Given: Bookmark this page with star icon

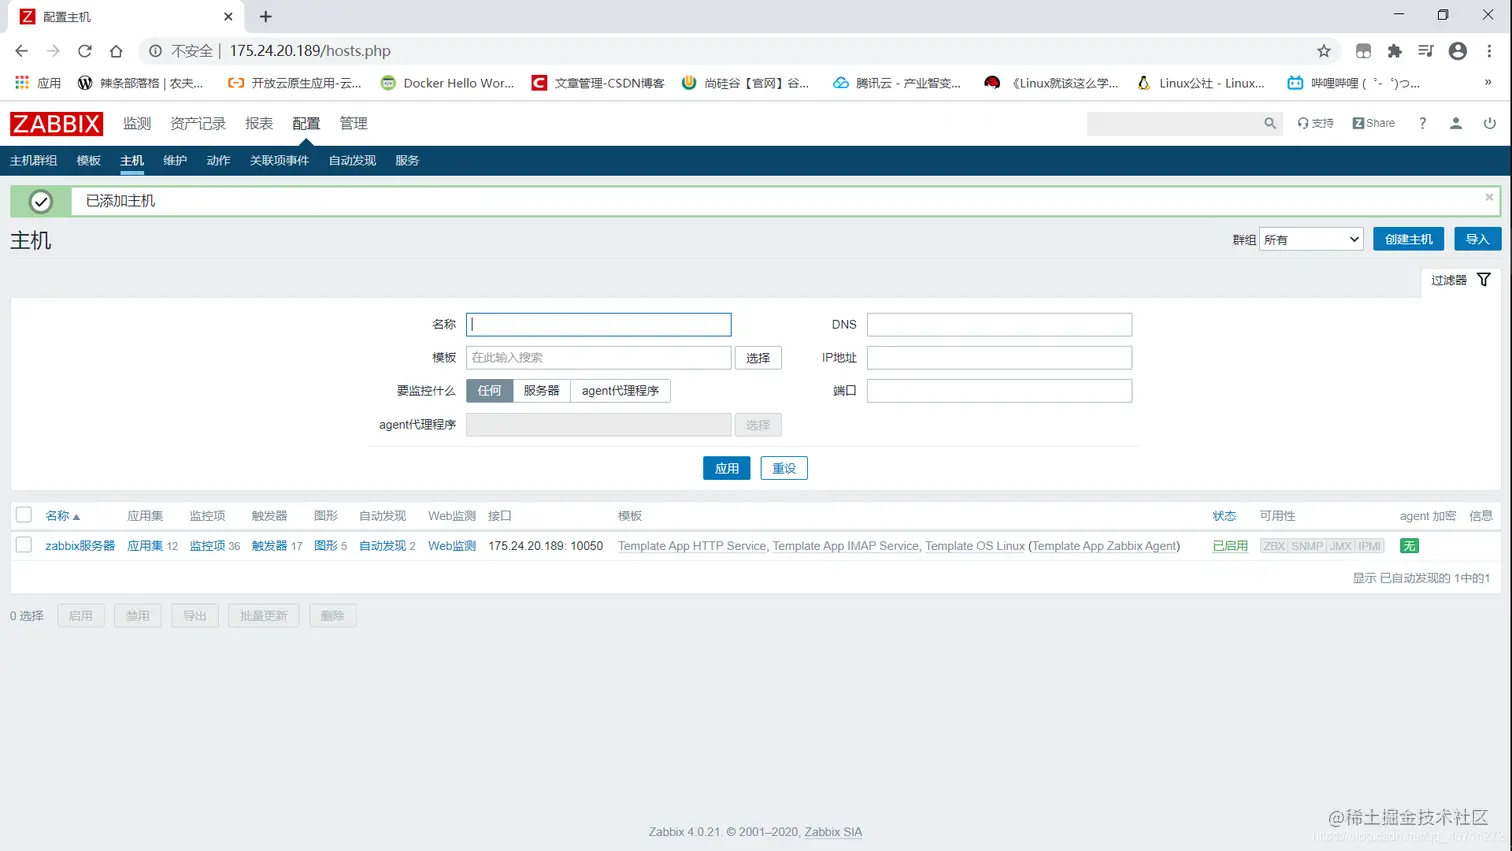Looking at the screenshot, I should tap(1324, 51).
